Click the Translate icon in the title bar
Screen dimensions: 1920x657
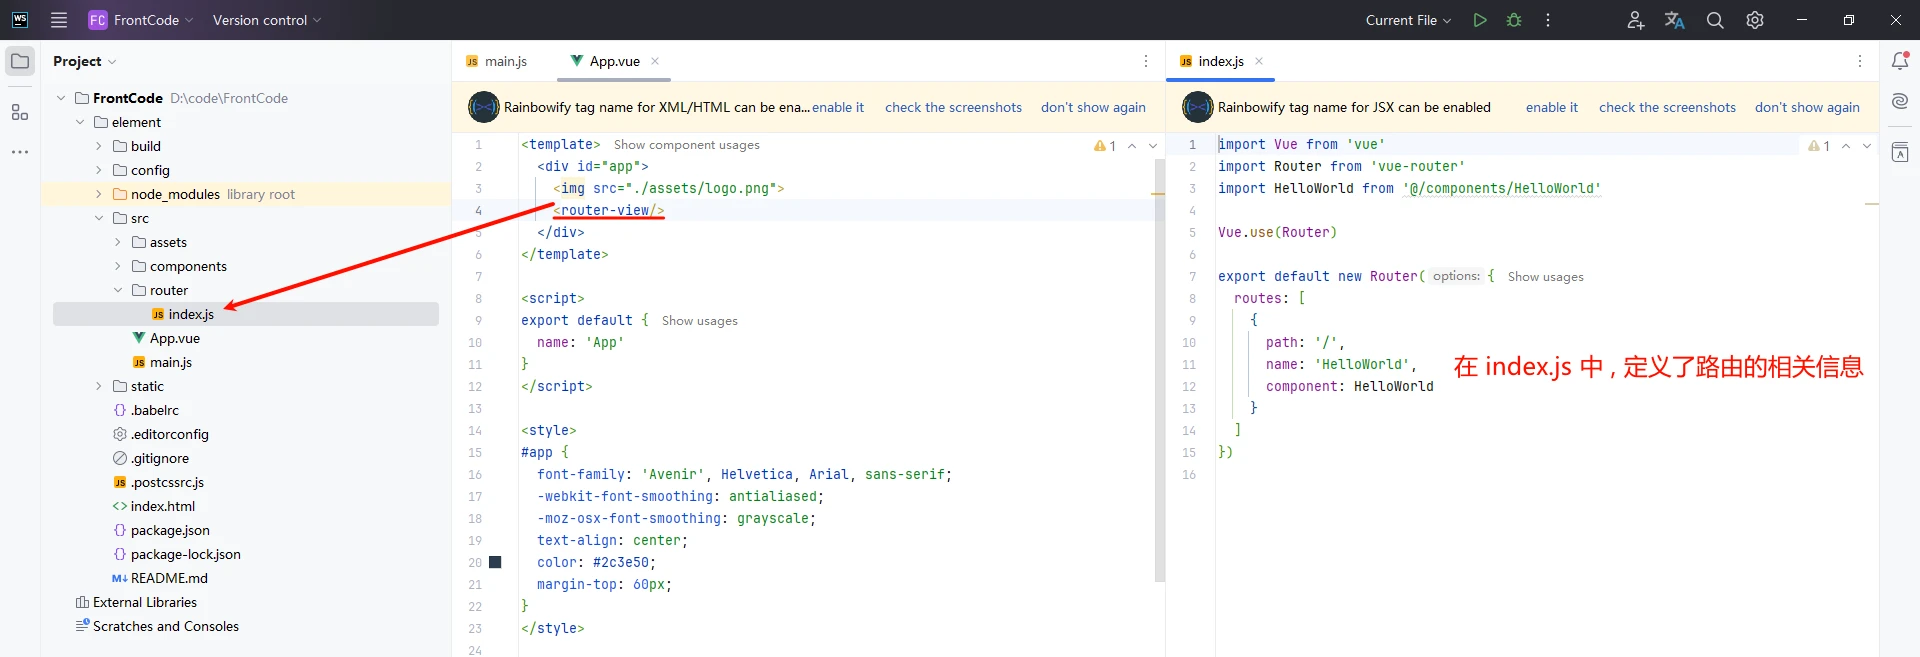[x=1675, y=20]
